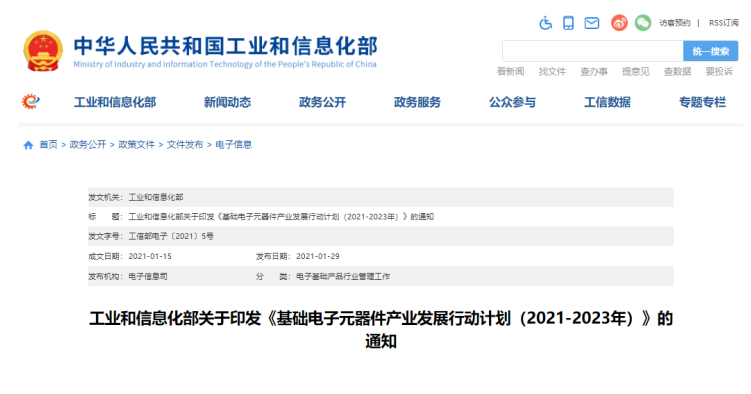Click 发布日期 value 2021-01-29
751x394 pixels.
coord(318,257)
